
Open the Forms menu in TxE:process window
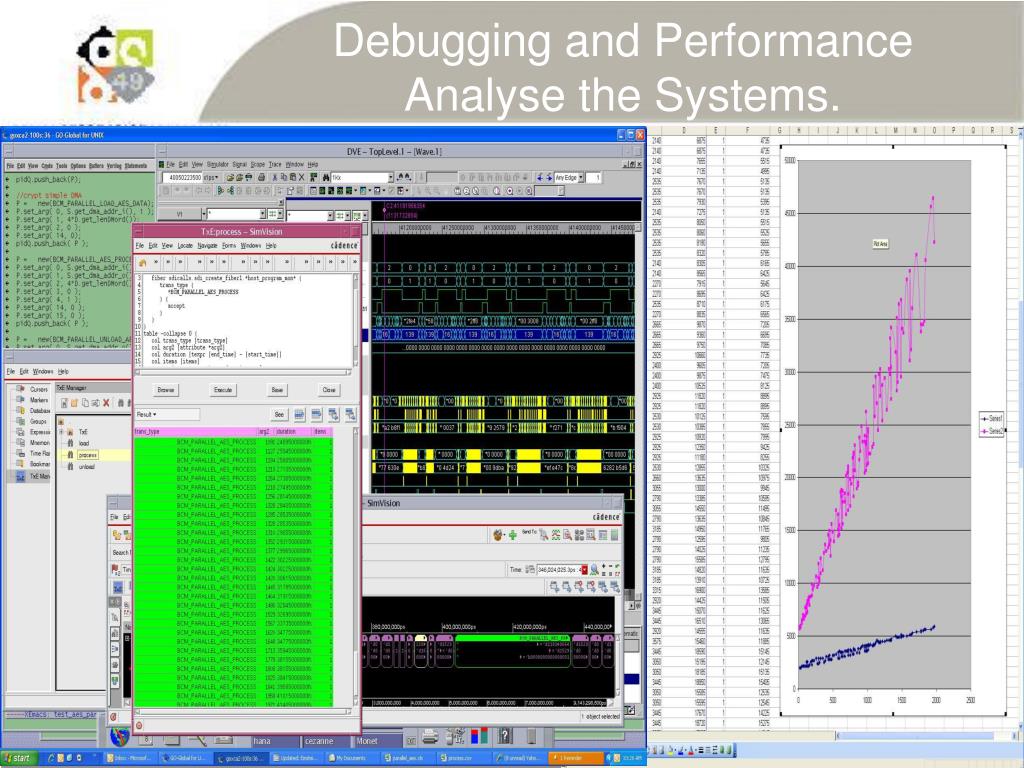pyautogui.click(x=229, y=246)
